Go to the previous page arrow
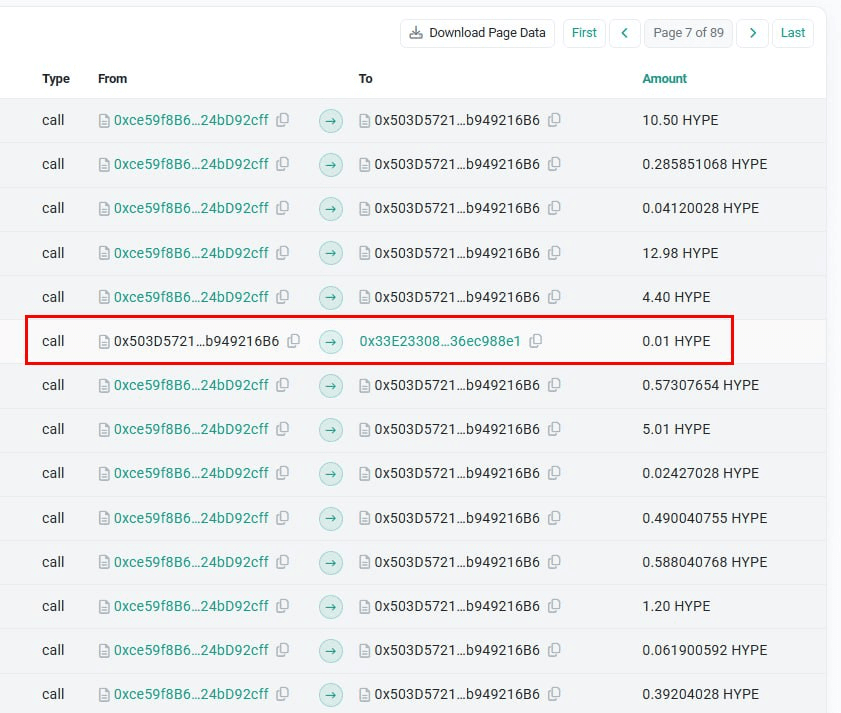 pos(624,33)
